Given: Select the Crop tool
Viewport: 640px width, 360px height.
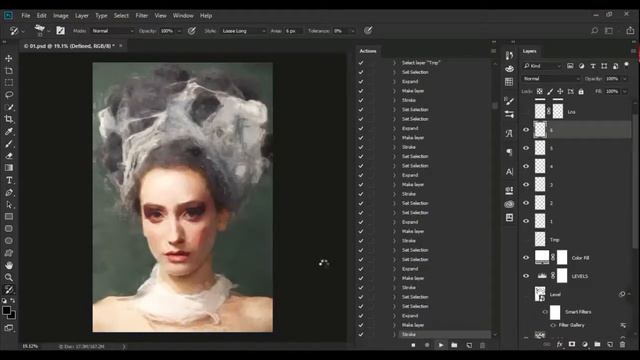Looking at the screenshot, I should click(x=9, y=119).
